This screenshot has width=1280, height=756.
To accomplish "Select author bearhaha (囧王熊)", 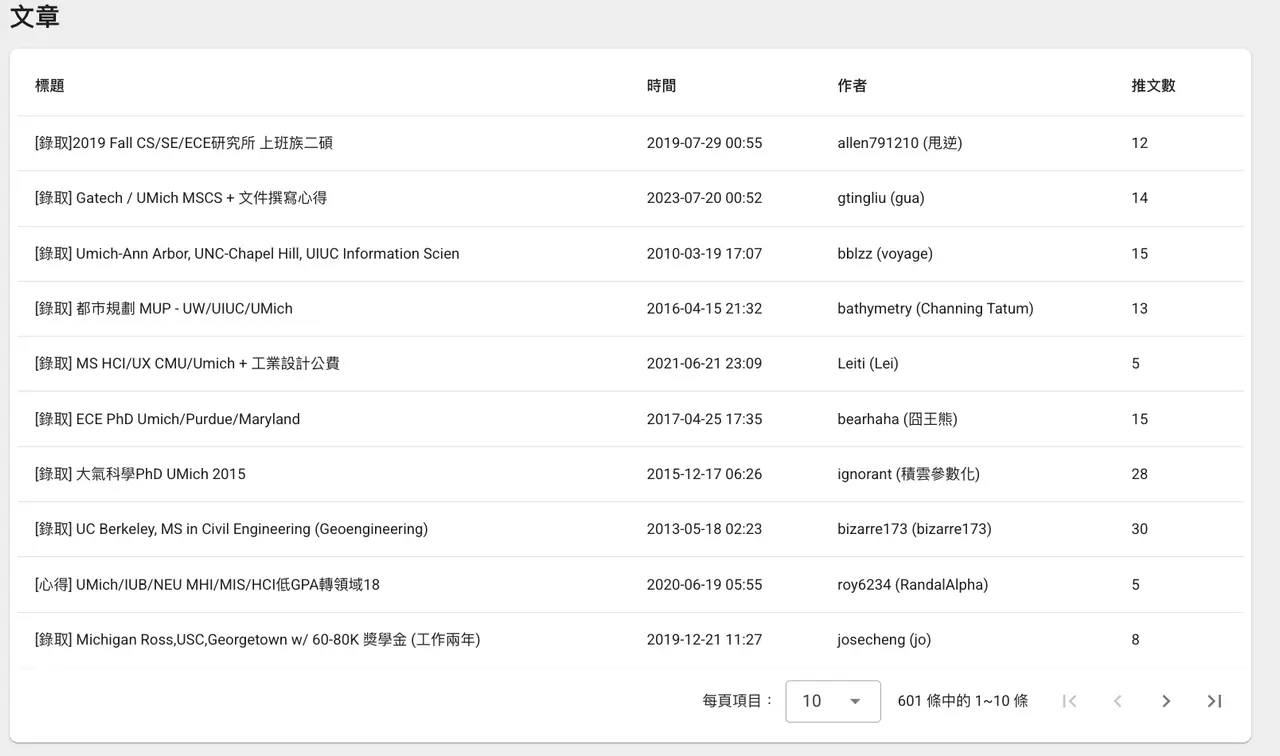I will click(x=898, y=419).
